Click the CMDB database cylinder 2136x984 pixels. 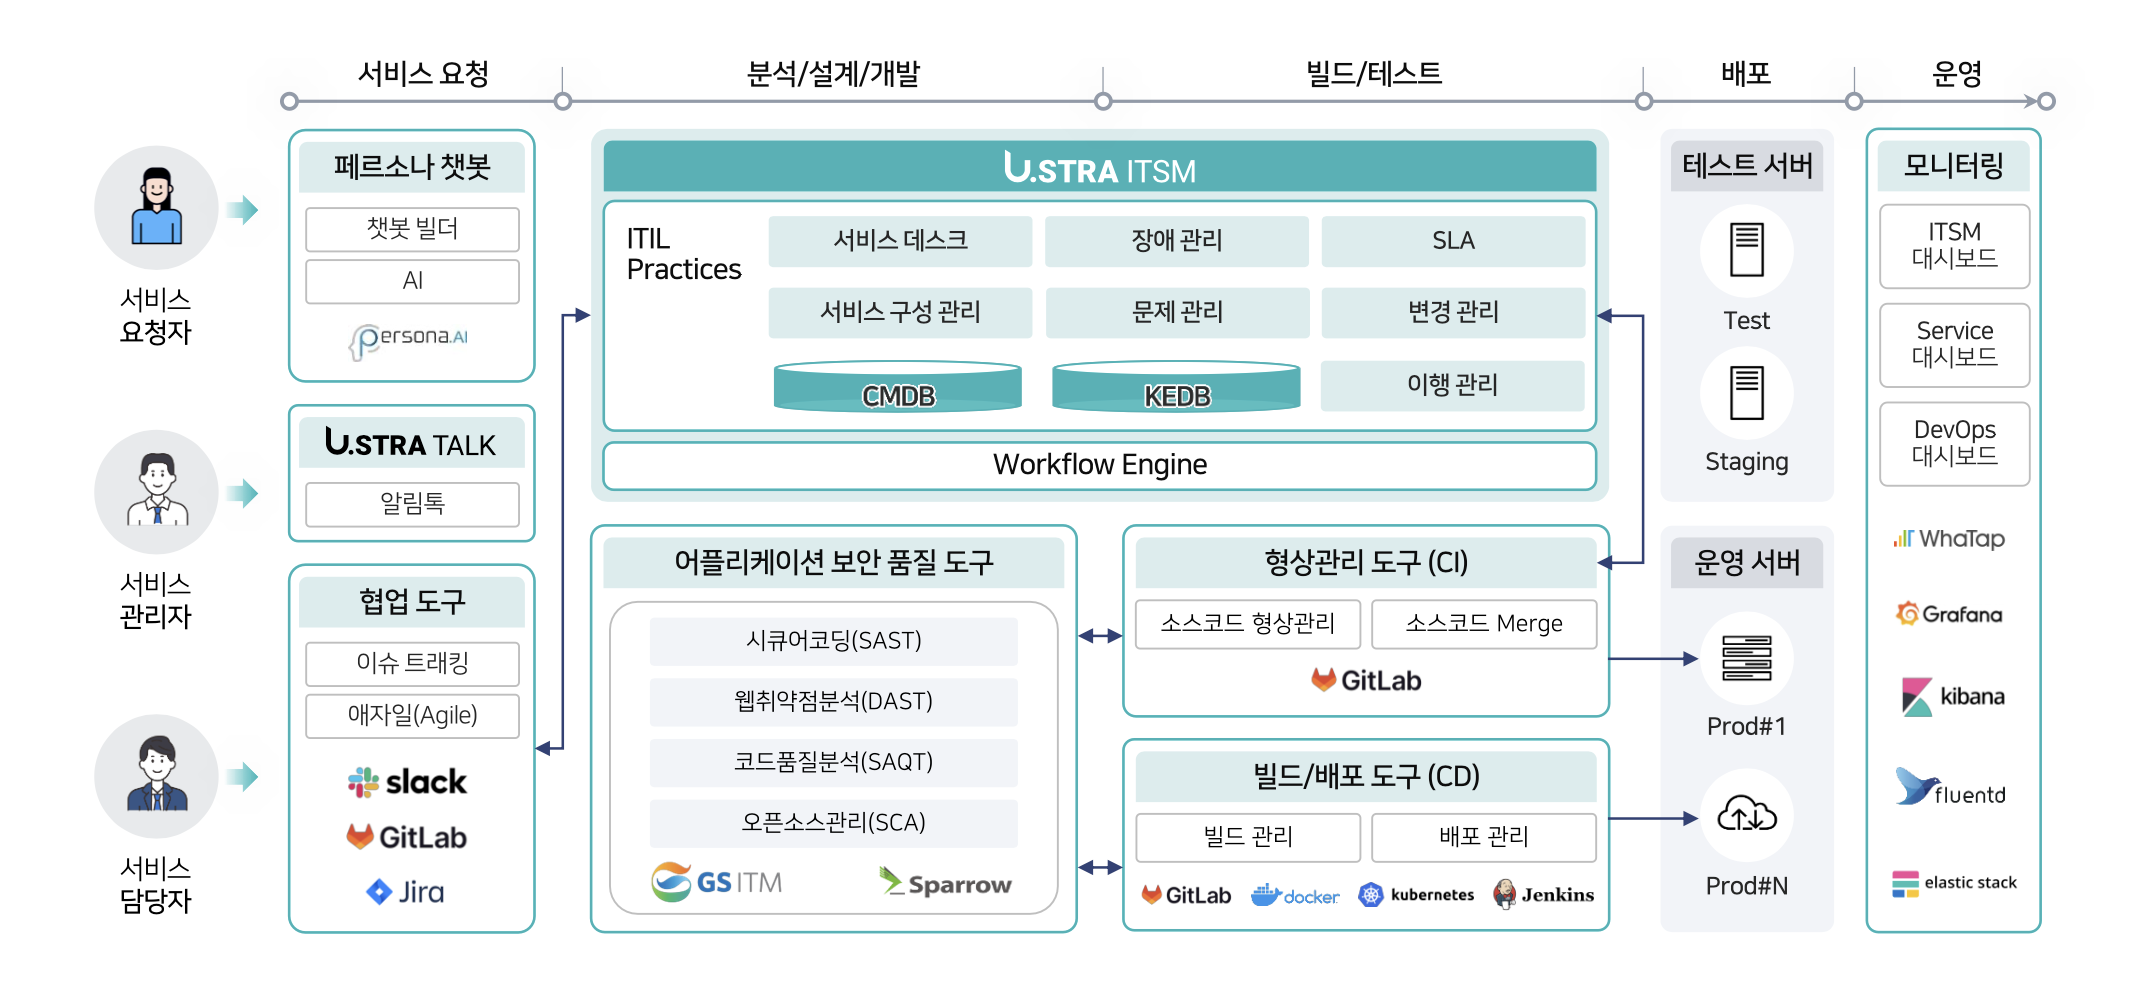[x=898, y=388]
